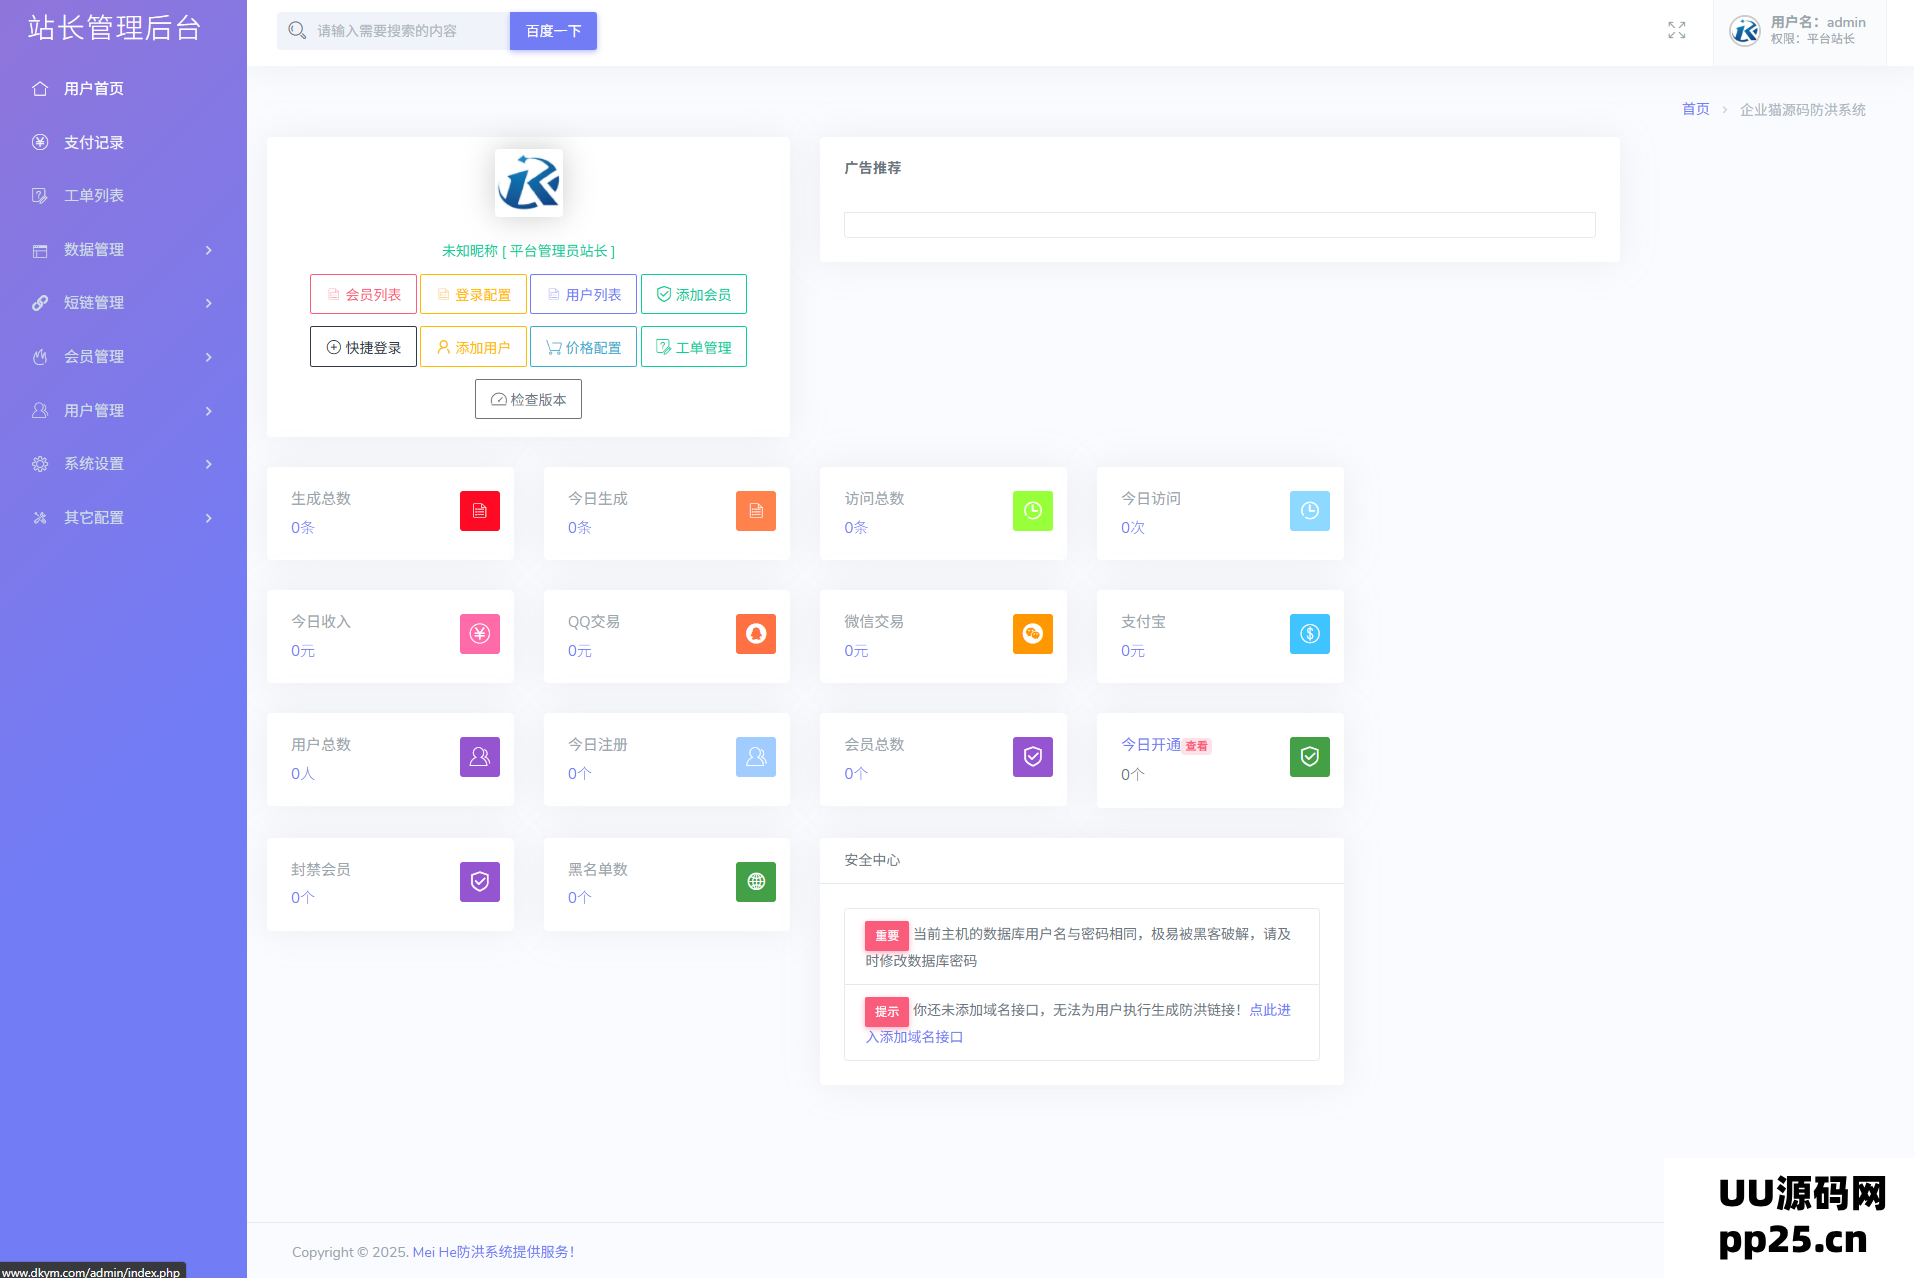This screenshot has width=1914, height=1278.
Task: Expand the 系统设置 sidebar menu
Action: pyautogui.click(x=123, y=464)
